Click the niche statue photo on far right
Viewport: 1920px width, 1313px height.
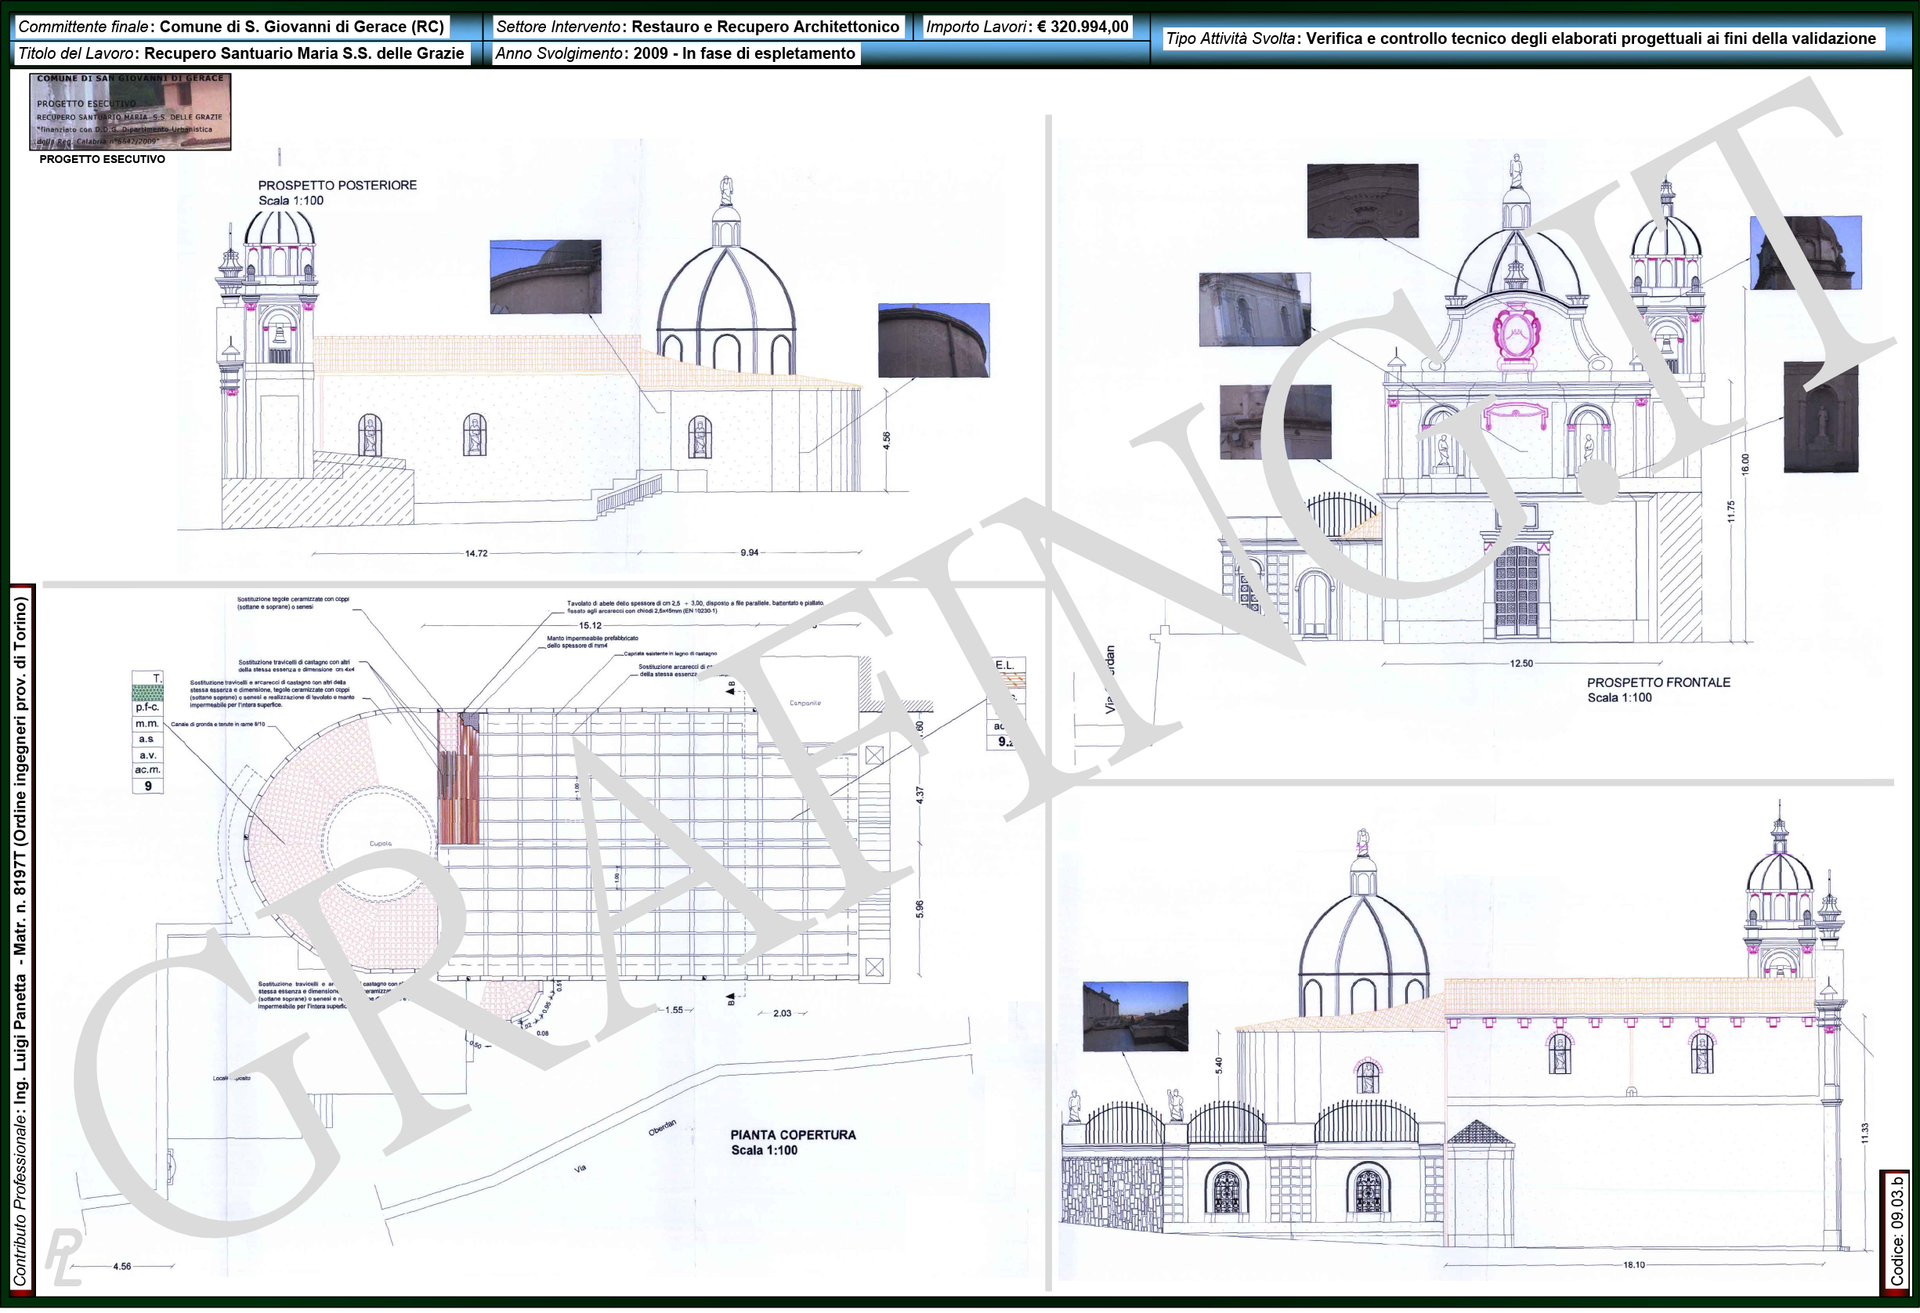point(1820,417)
